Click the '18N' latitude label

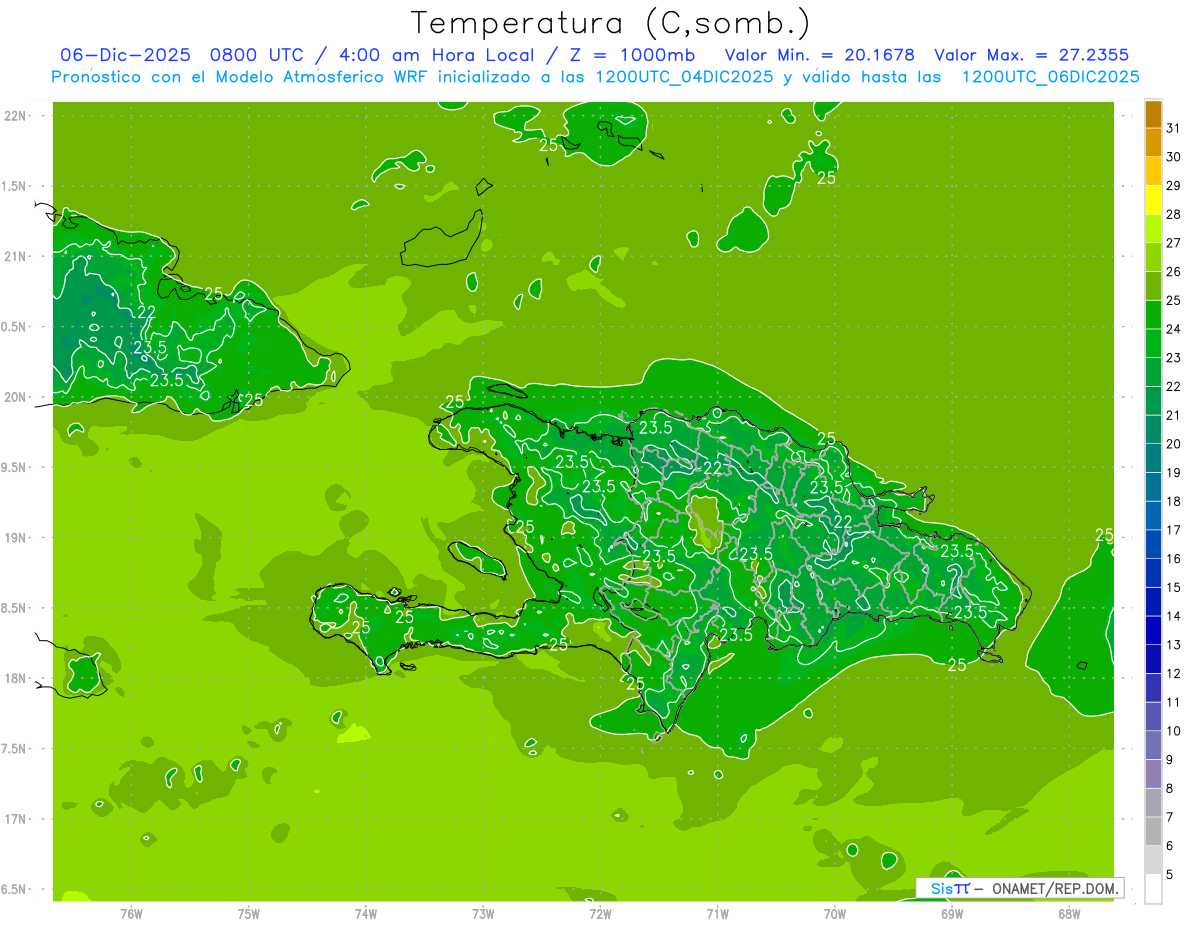coord(14,678)
